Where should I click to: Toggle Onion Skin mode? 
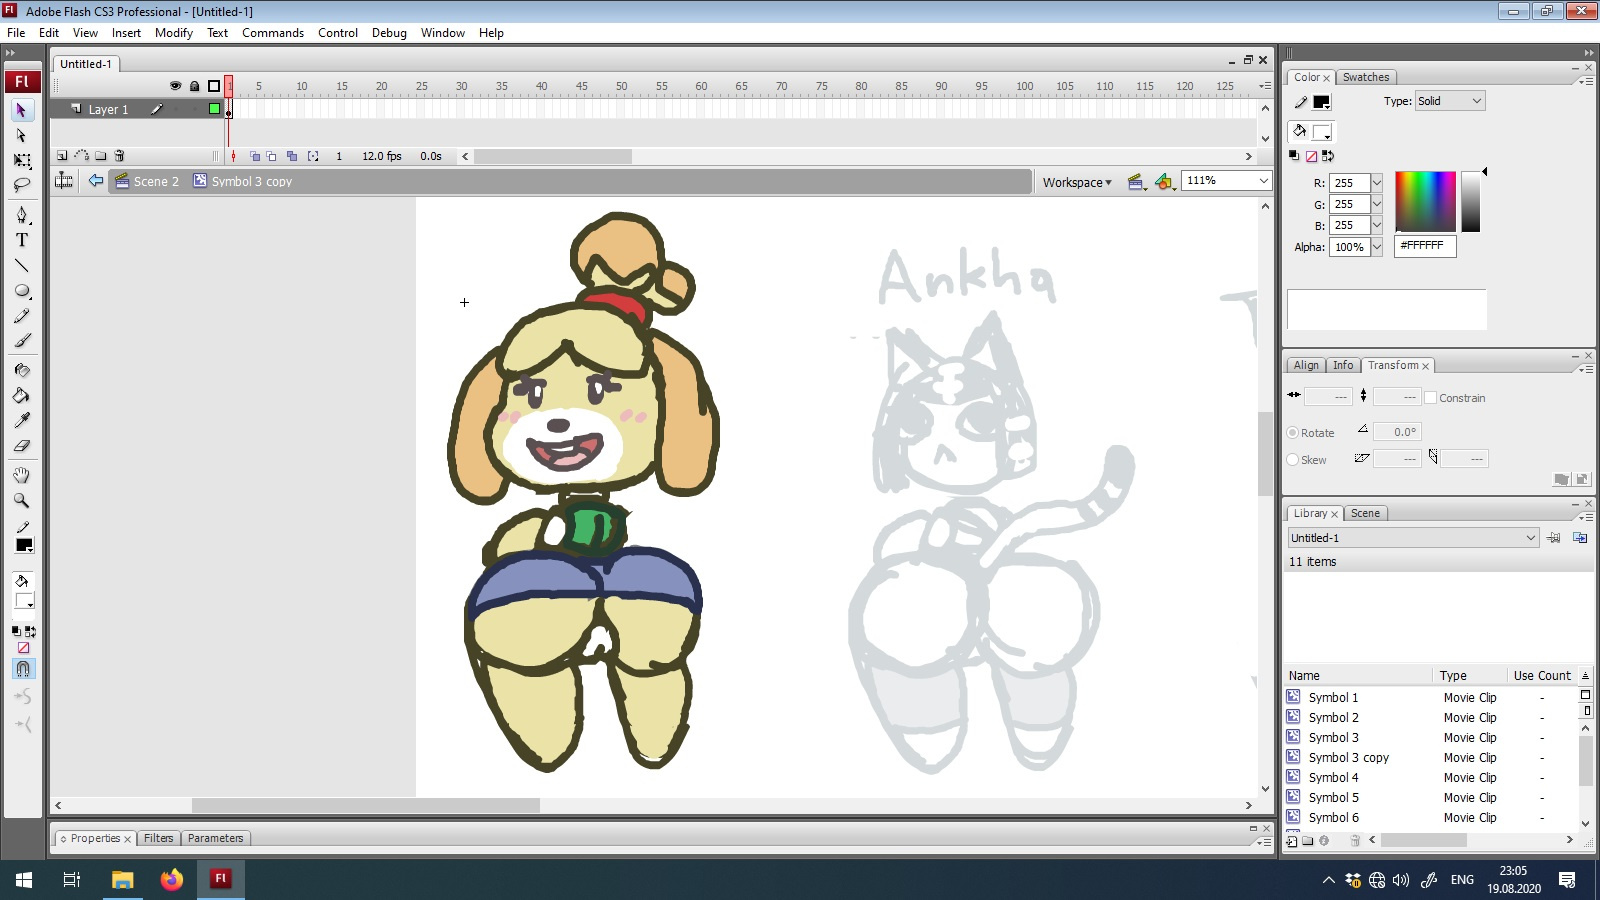pyautogui.click(x=255, y=156)
